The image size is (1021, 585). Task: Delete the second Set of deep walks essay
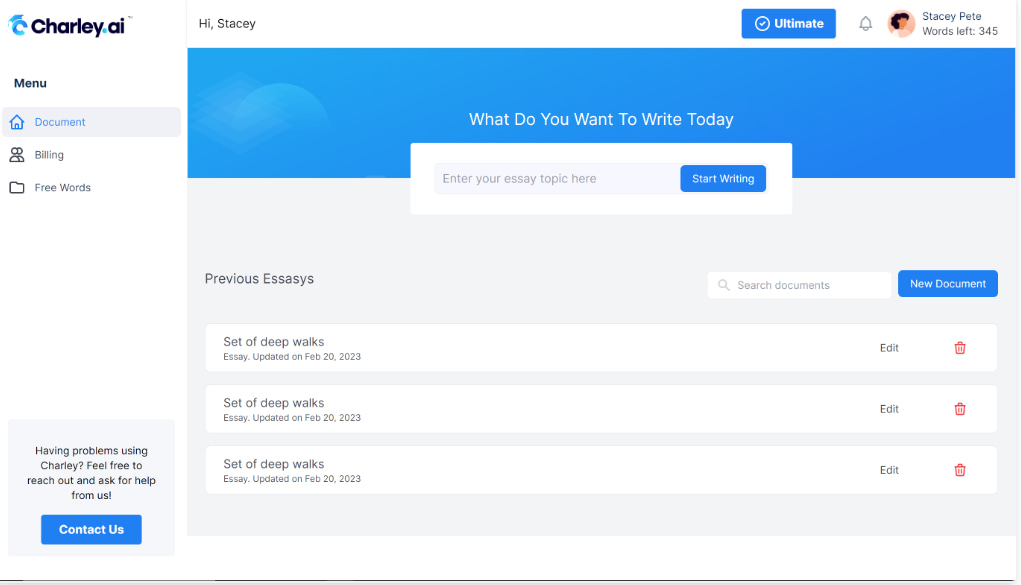coord(959,409)
